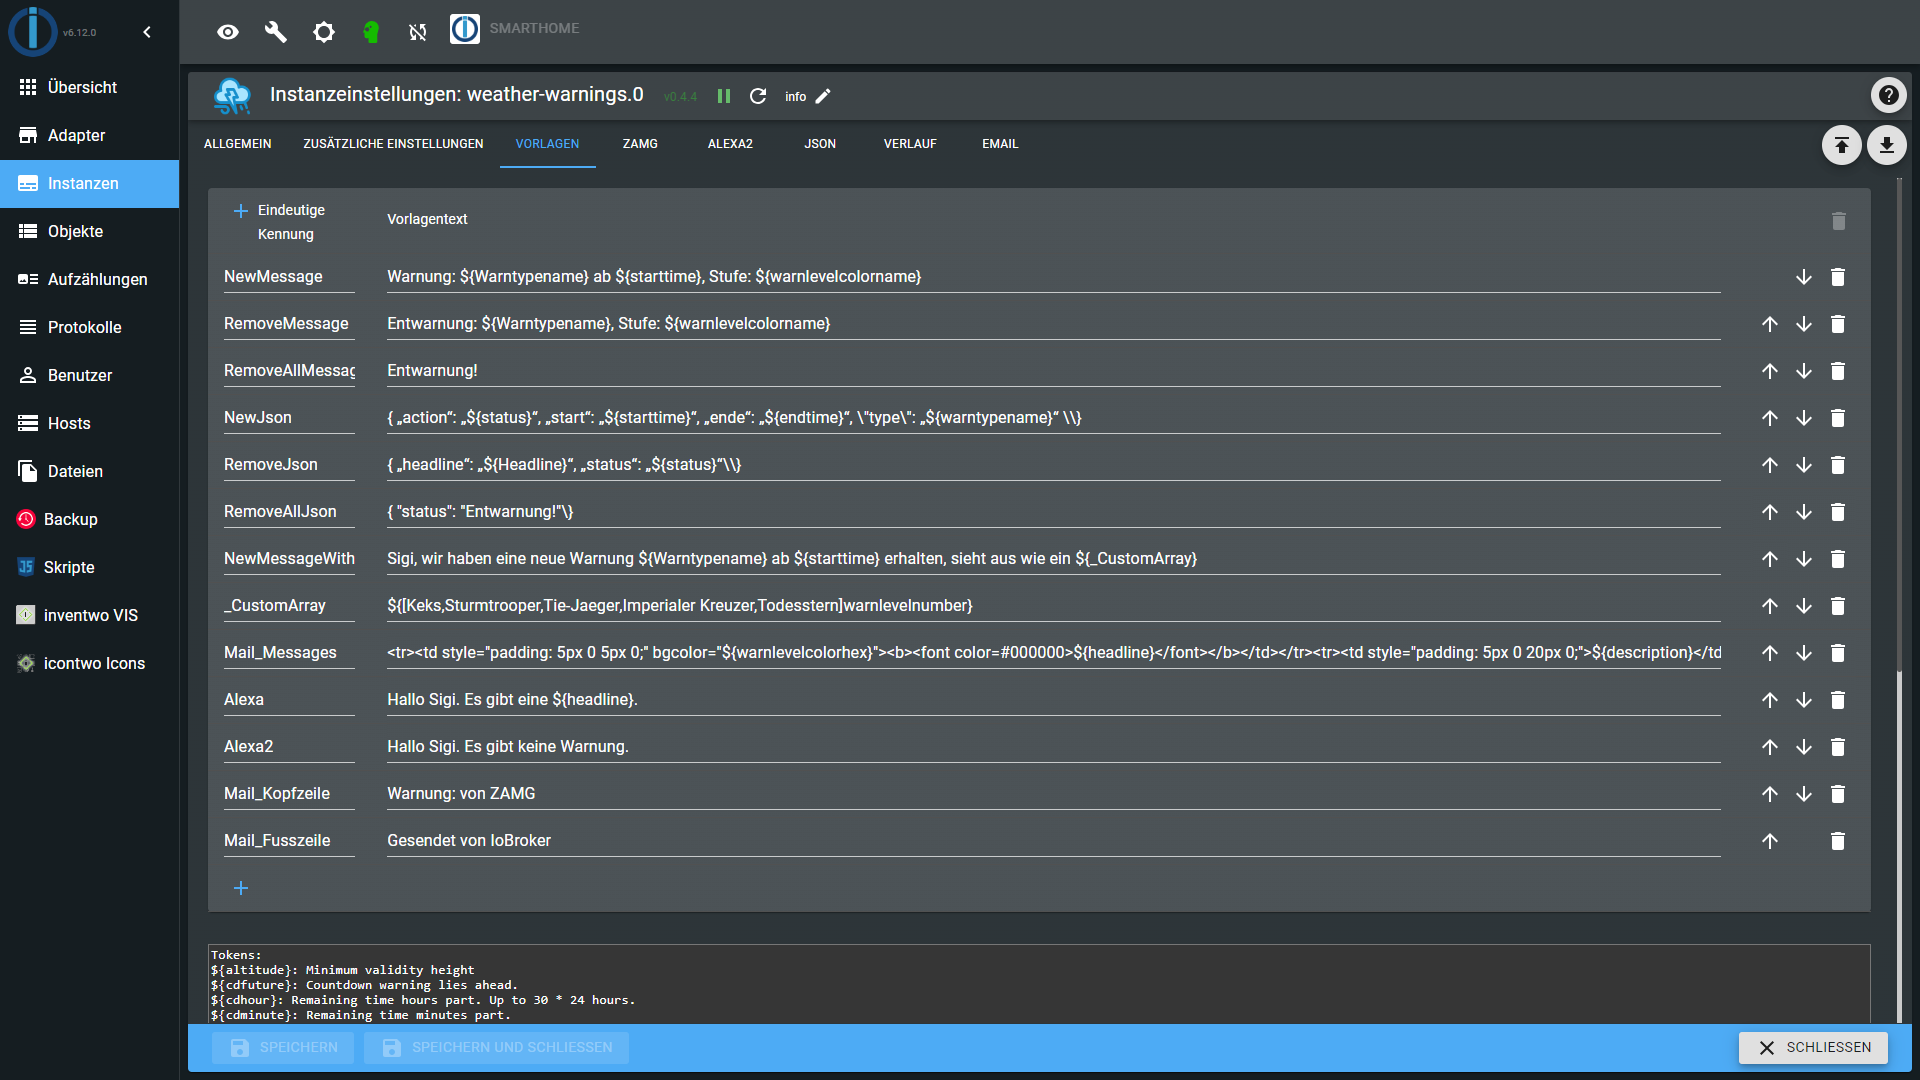Move the RemoveJson row down
The width and height of the screenshot is (1920, 1080).
[1804, 465]
